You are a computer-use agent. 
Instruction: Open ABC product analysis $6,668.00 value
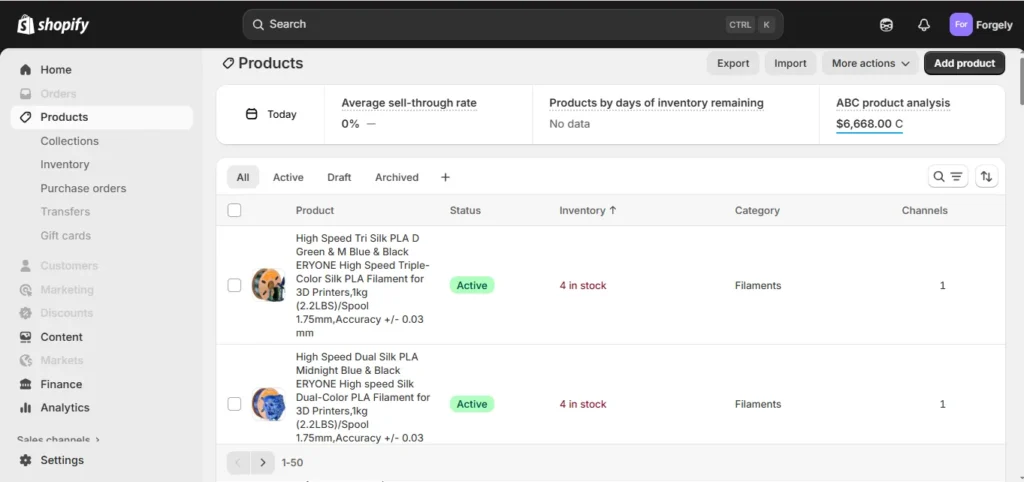tap(869, 123)
